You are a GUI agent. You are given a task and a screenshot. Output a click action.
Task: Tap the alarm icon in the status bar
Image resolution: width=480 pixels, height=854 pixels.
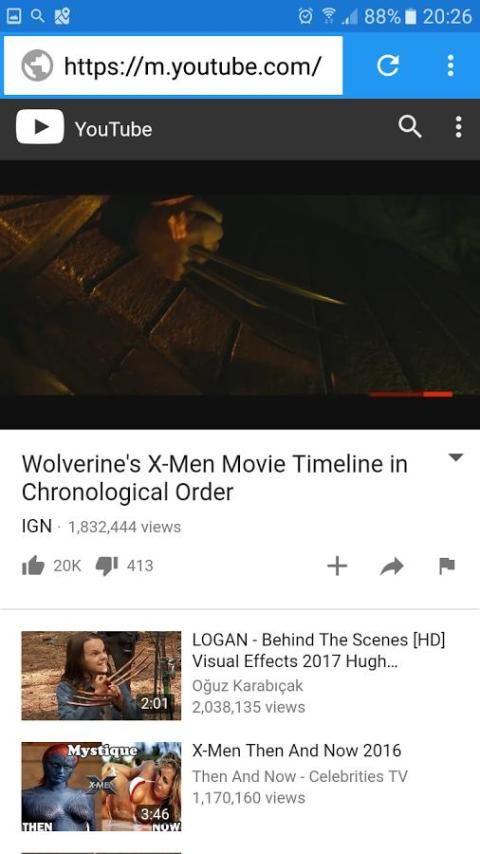point(306,17)
